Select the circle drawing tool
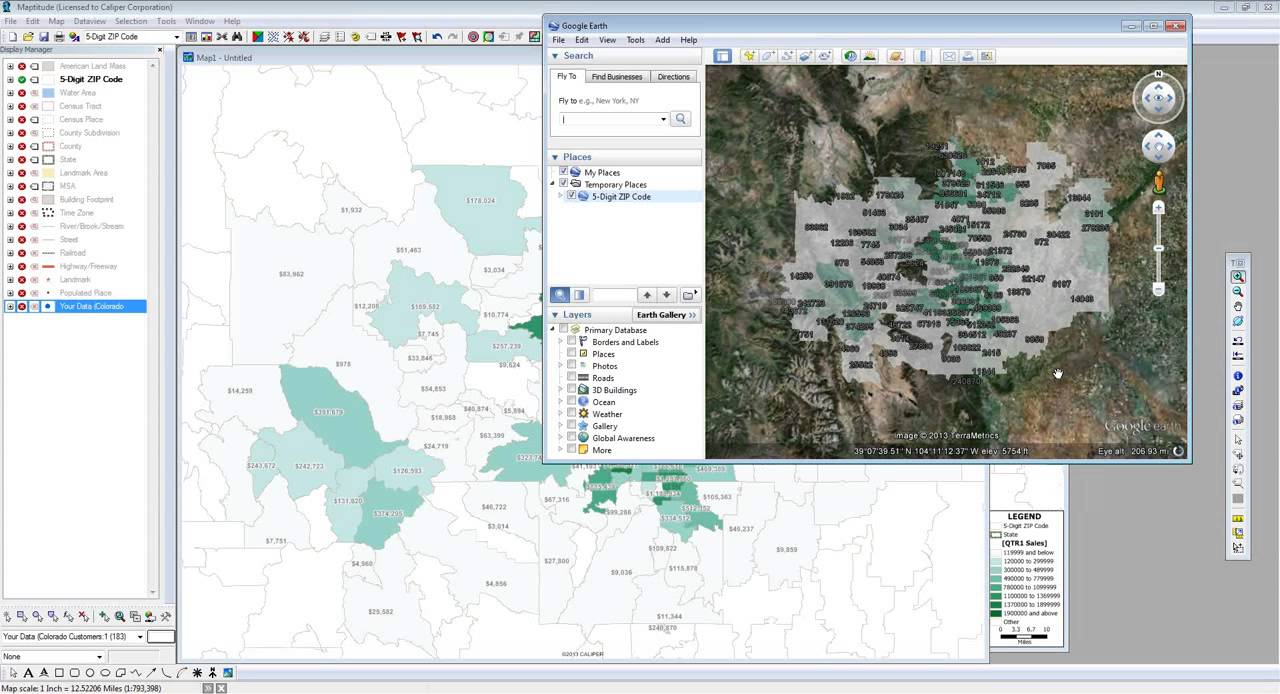The image size is (1280, 694). 90,673
